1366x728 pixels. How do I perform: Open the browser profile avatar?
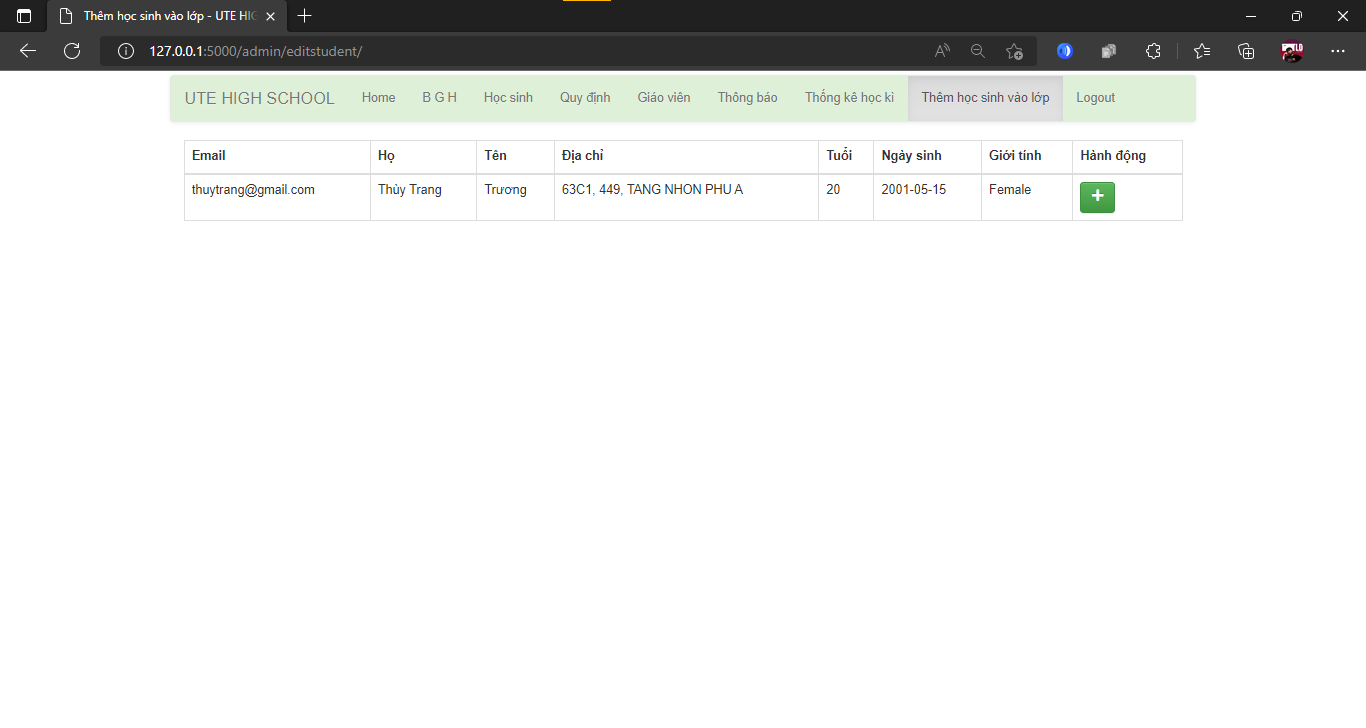[1290, 51]
